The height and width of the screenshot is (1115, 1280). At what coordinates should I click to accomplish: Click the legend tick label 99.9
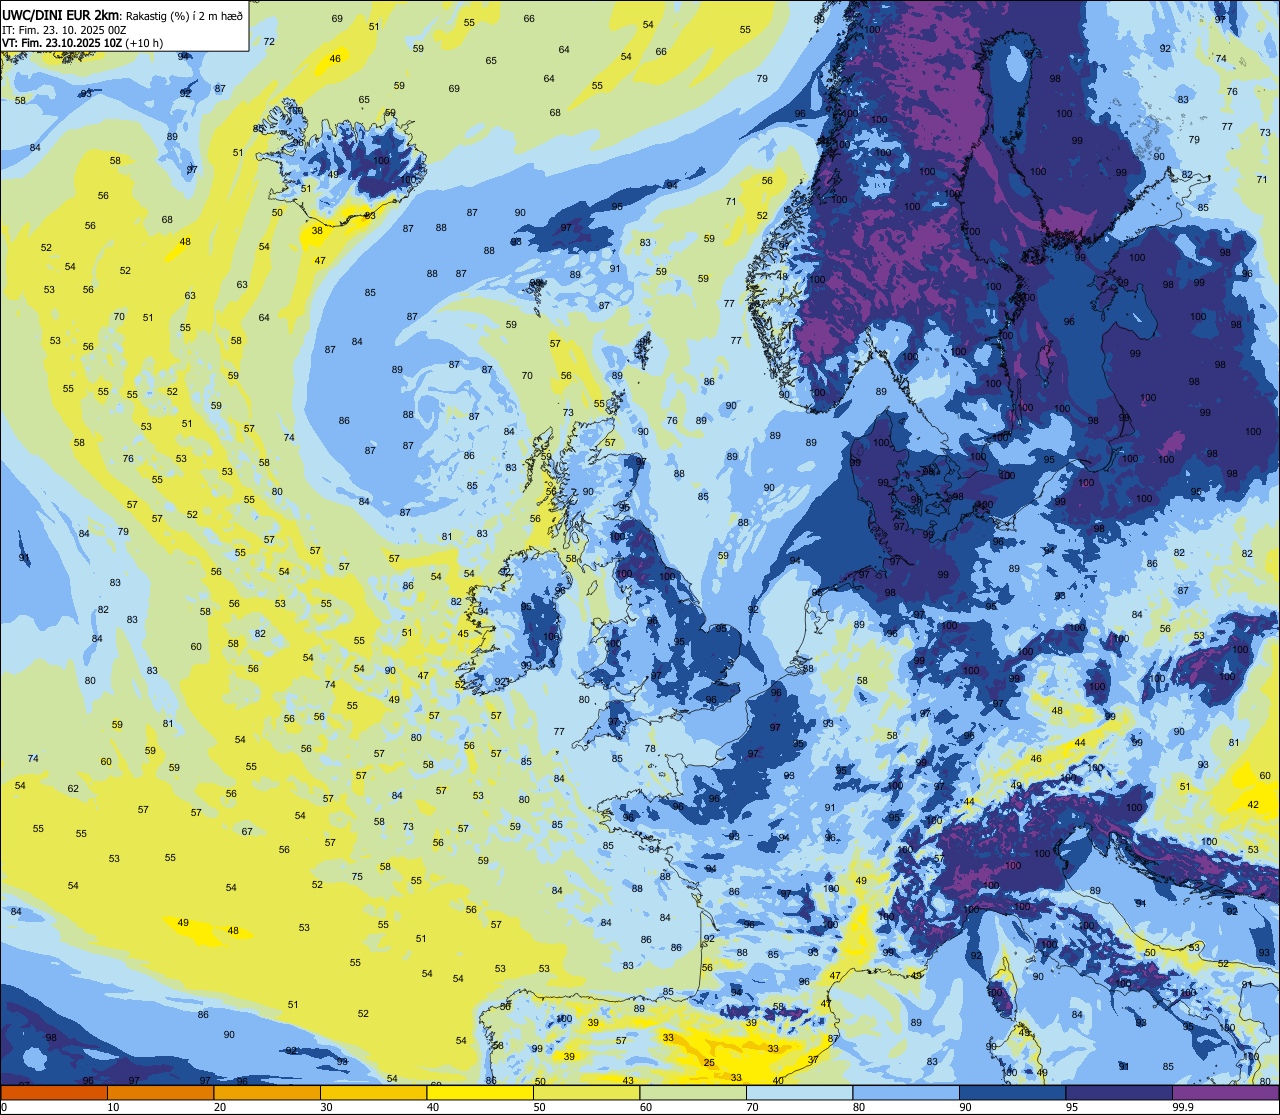1183,1107
